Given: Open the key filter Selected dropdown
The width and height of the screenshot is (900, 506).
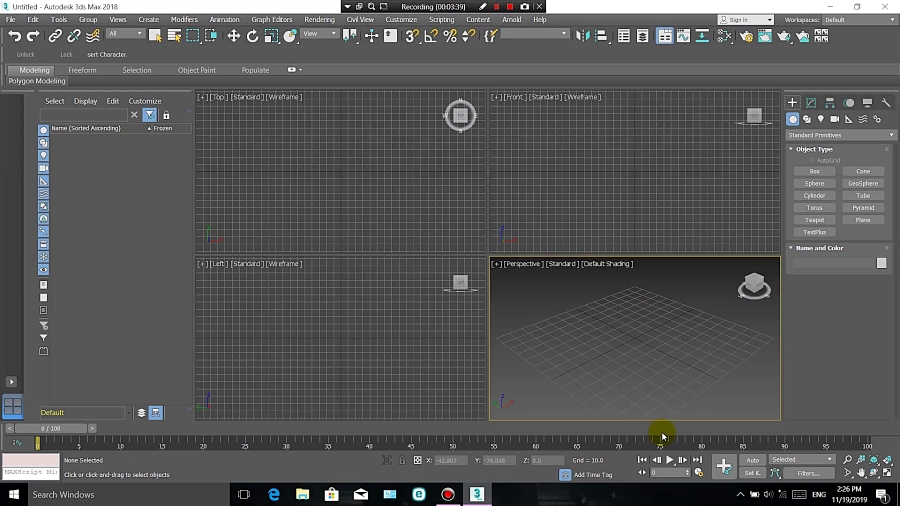Looking at the screenshot, I should pos(801,460).
